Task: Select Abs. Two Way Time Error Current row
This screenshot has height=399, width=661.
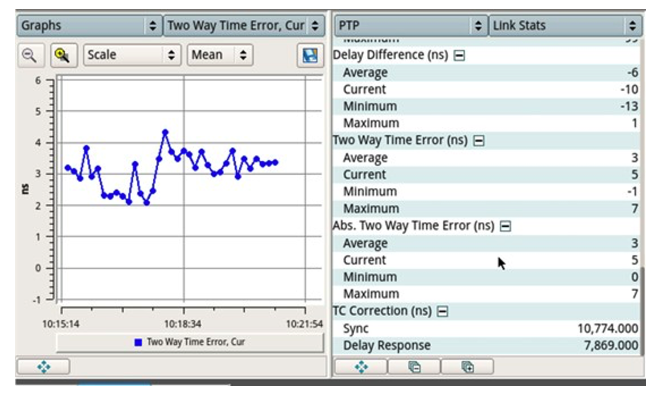Action: point(486,260)
